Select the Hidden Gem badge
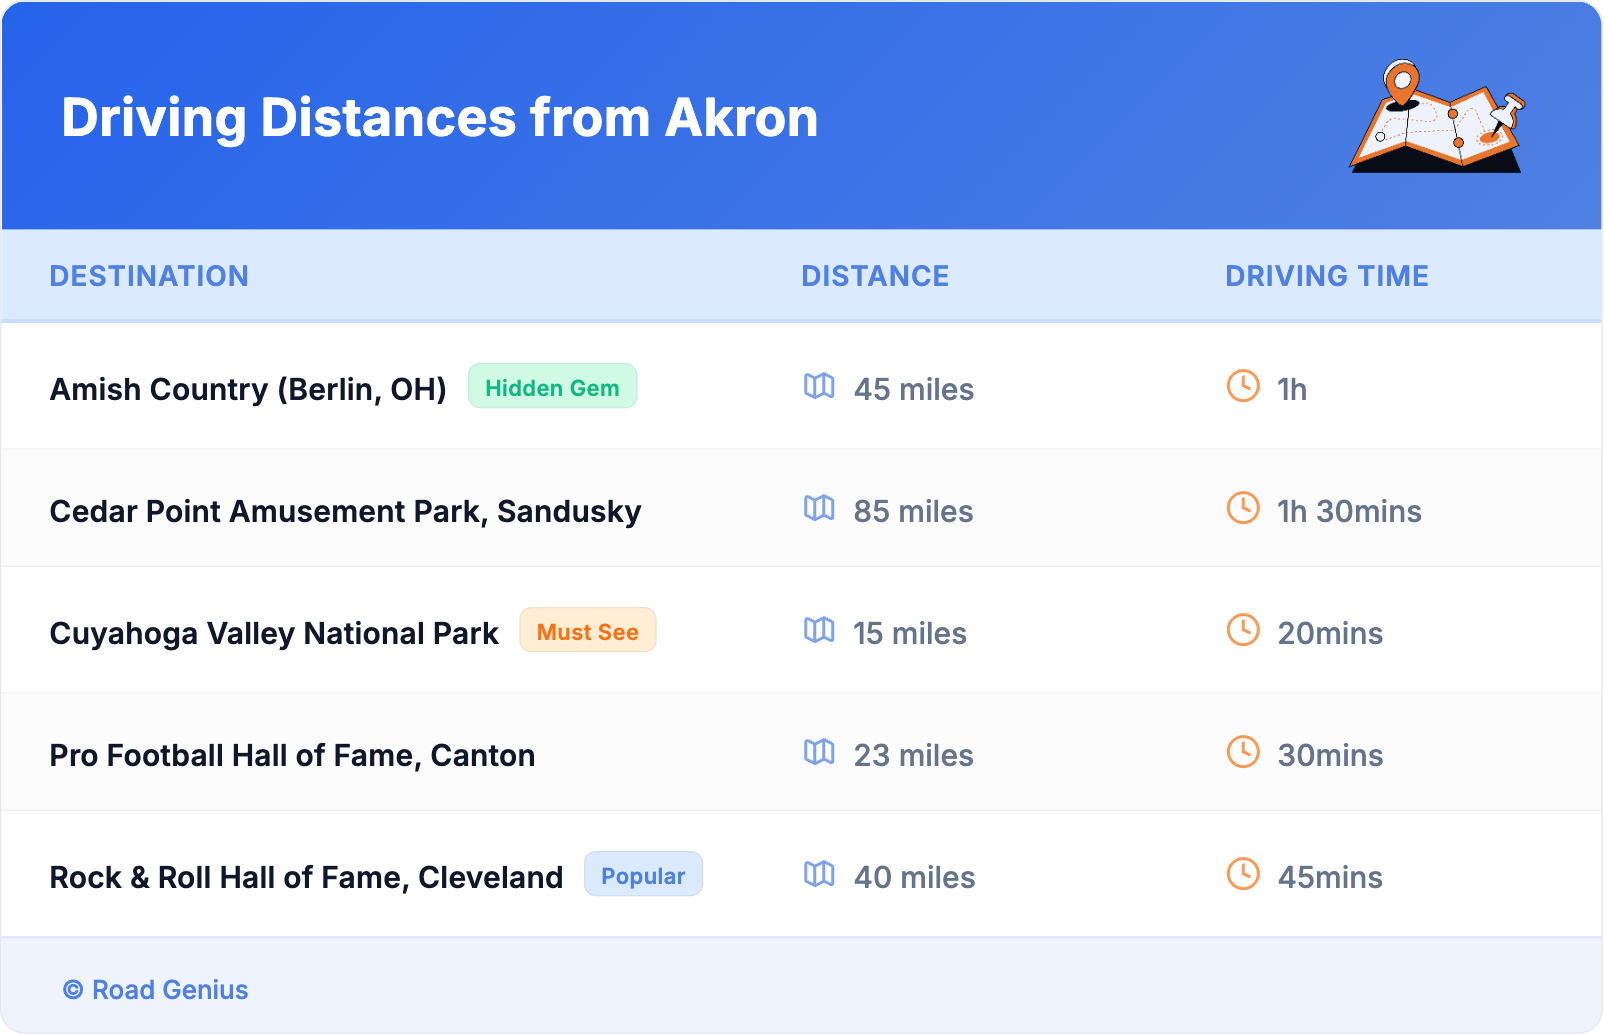Screen dimensions: 1604x1034 [552, 387]
